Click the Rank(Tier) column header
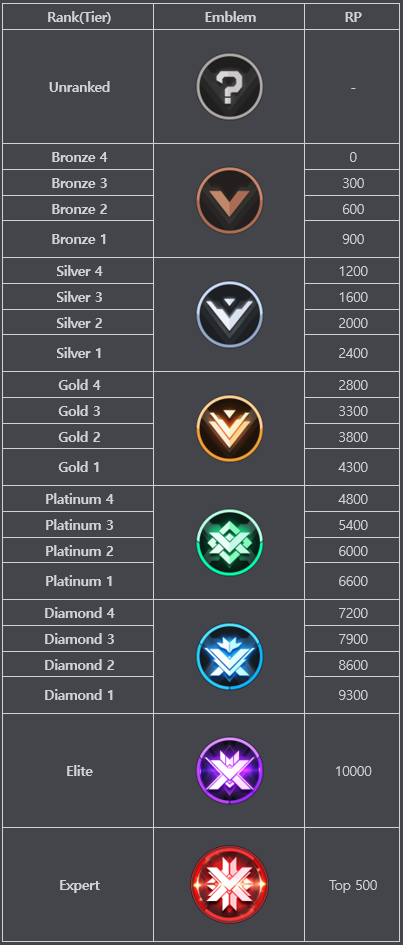 click(x=79, y=17)
